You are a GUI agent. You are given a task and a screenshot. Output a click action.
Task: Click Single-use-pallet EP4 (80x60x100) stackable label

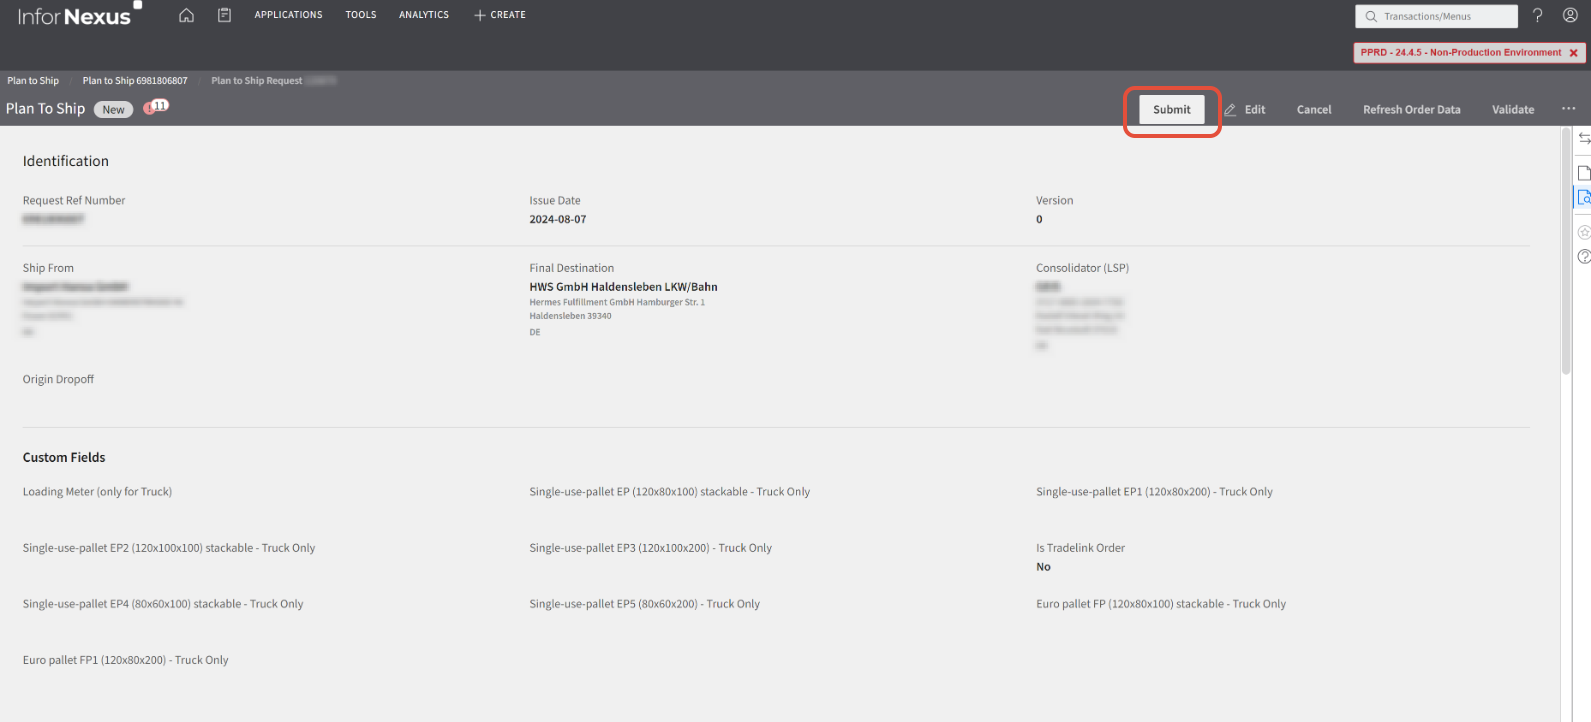(162, 604)
